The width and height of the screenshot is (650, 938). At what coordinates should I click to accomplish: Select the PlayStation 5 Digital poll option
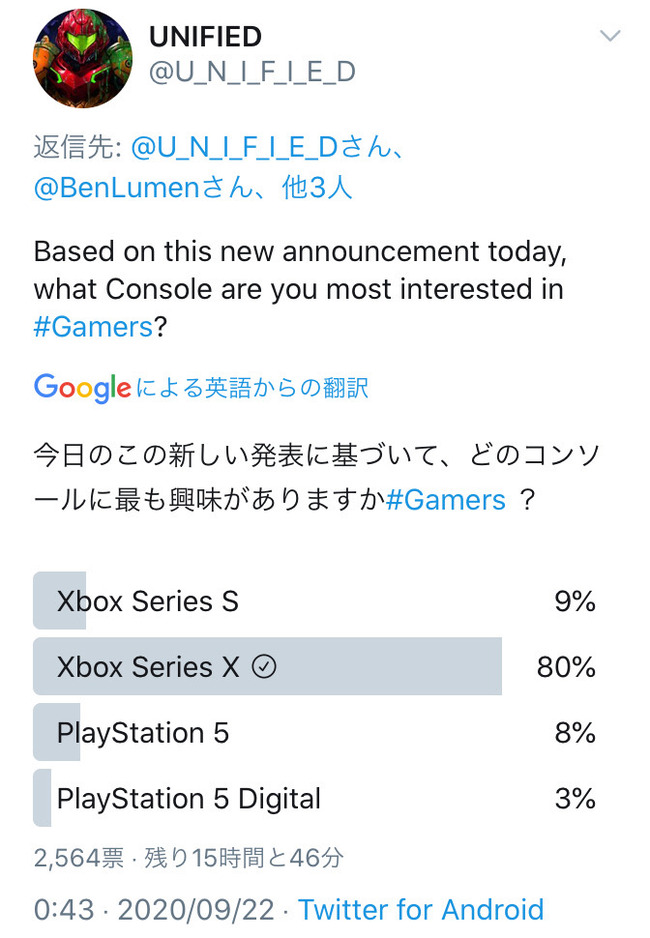[189, 799]
